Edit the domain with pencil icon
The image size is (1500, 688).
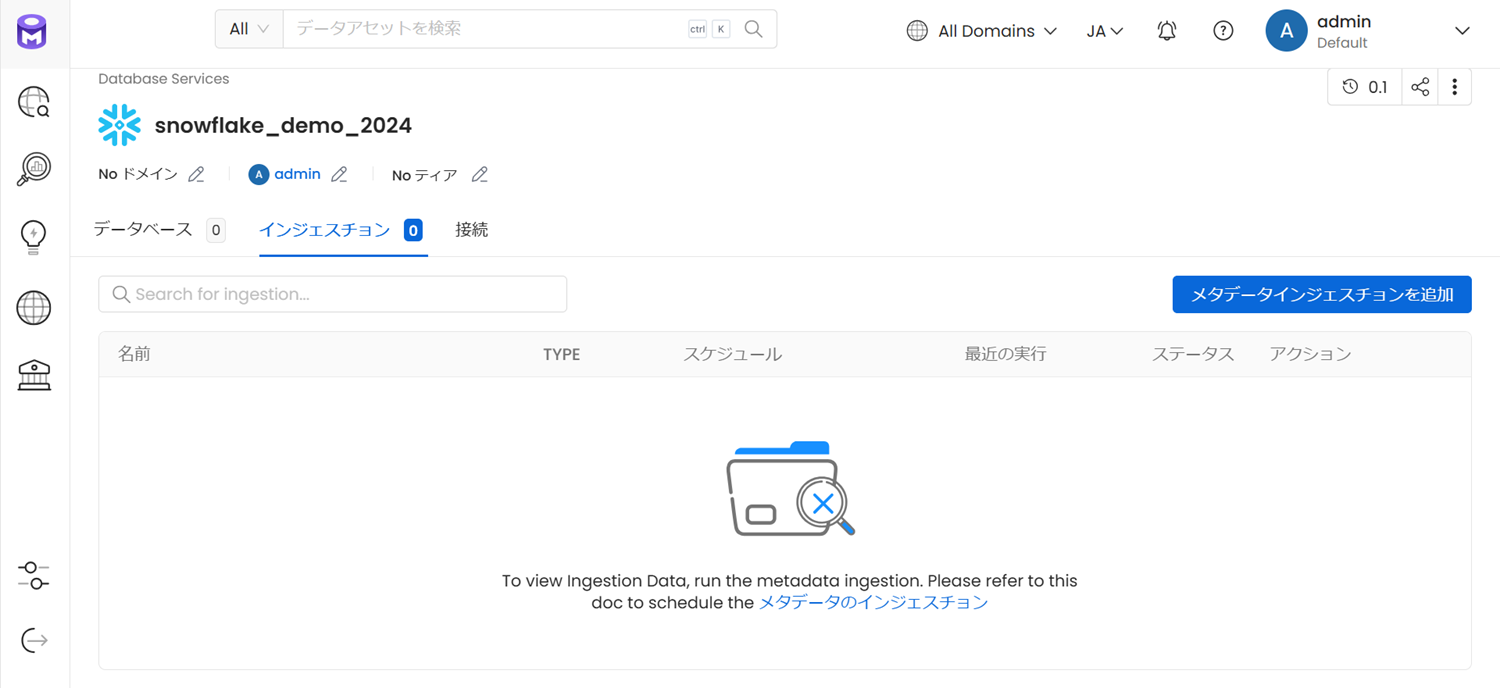pyautogui.click(x=196, y=175)
